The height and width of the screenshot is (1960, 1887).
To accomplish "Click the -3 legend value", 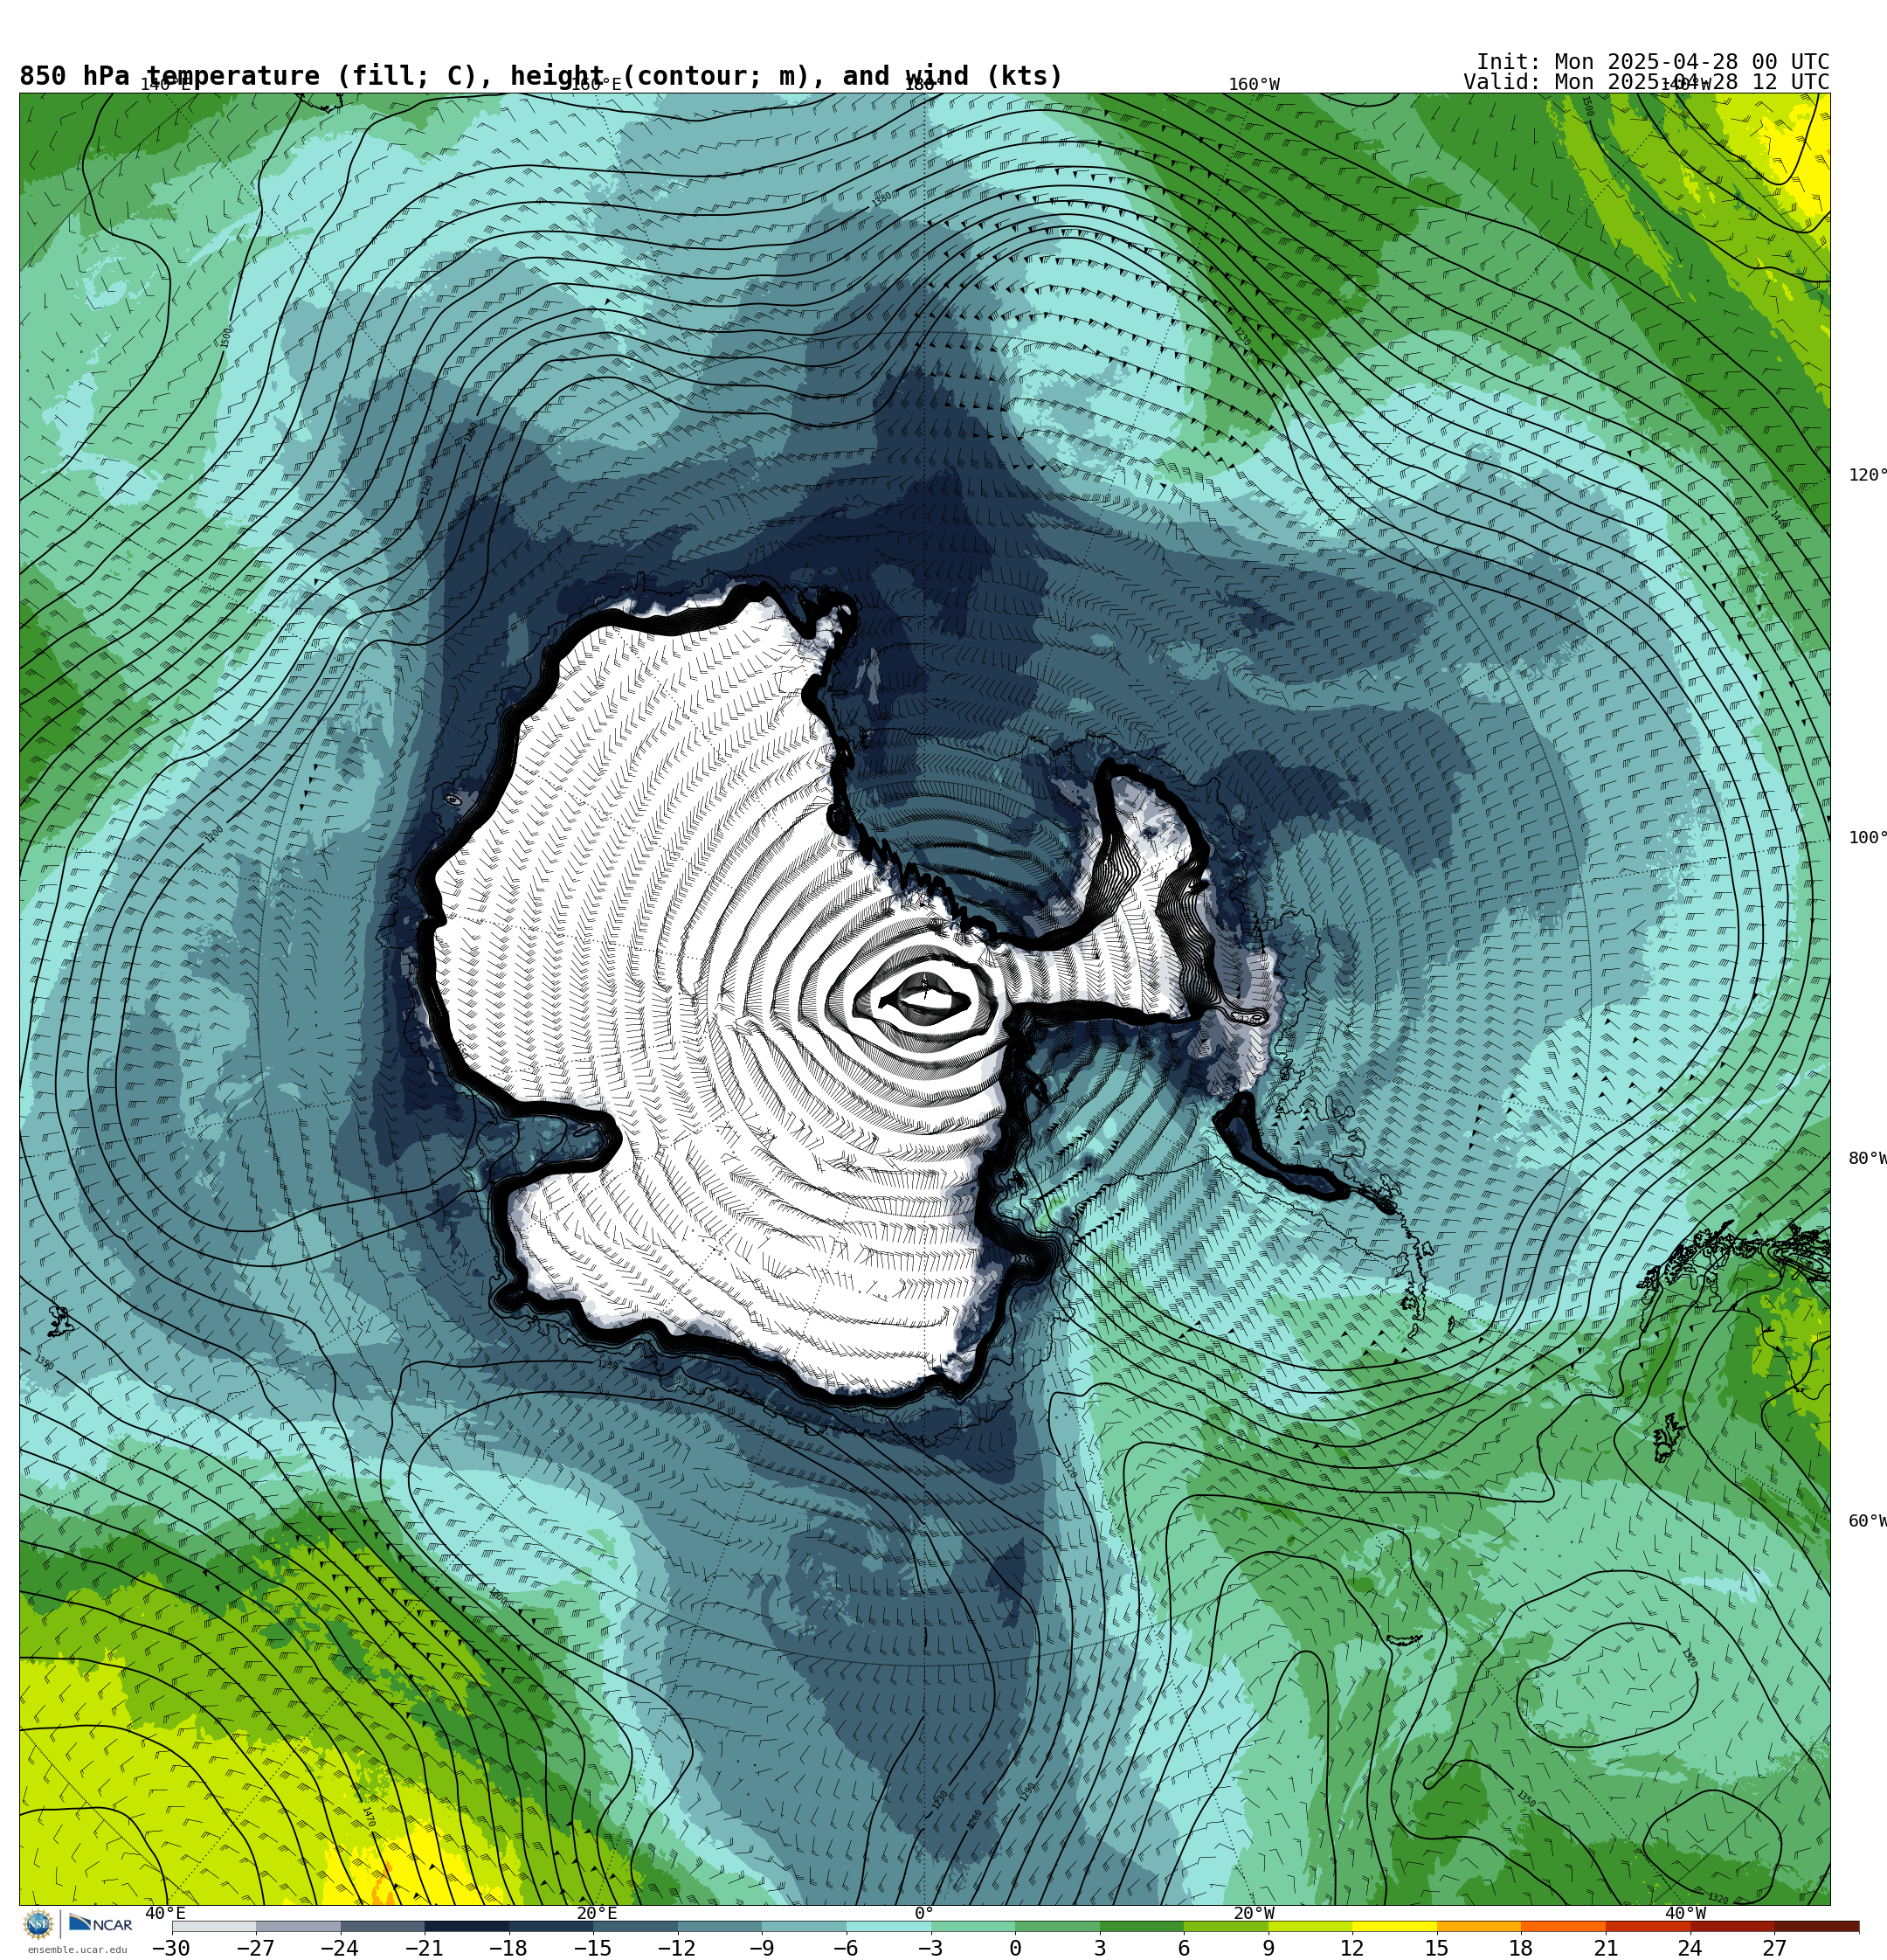I will click(x=930, y=1948).
